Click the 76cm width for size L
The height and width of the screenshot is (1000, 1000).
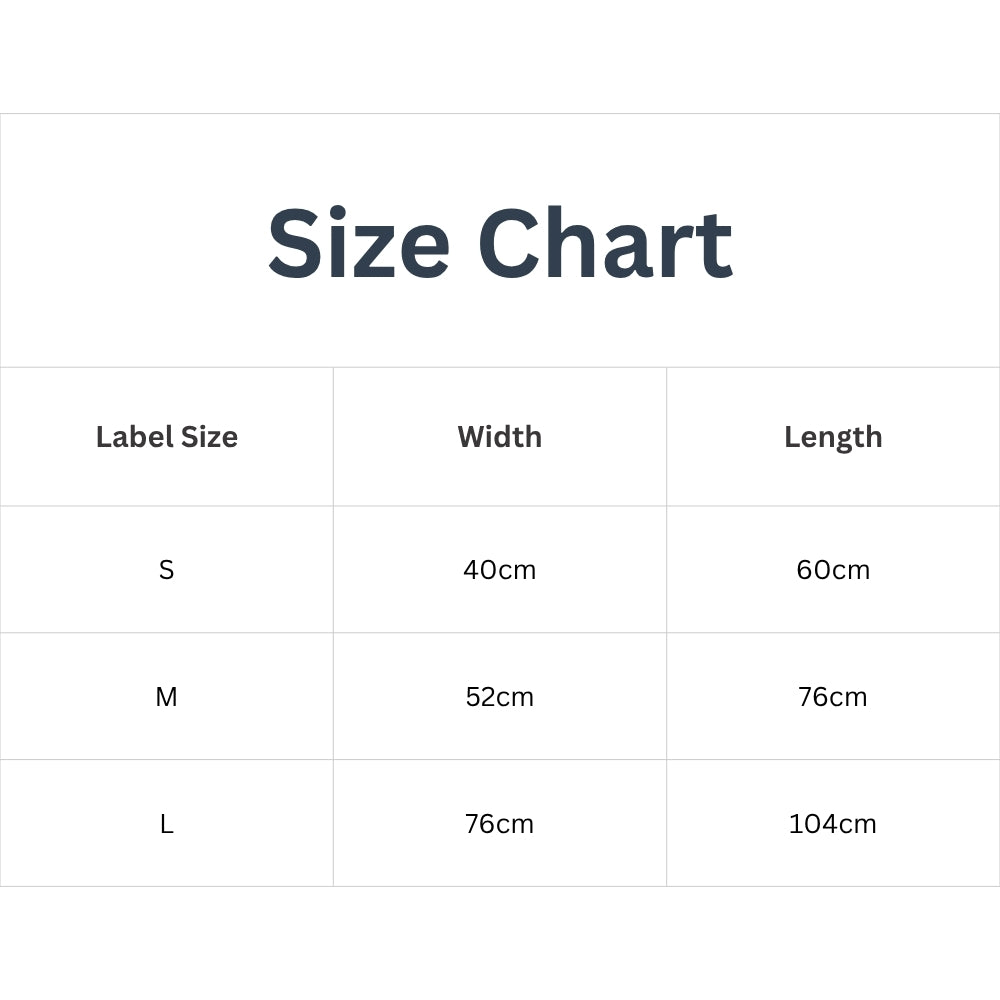click(500, 824)
